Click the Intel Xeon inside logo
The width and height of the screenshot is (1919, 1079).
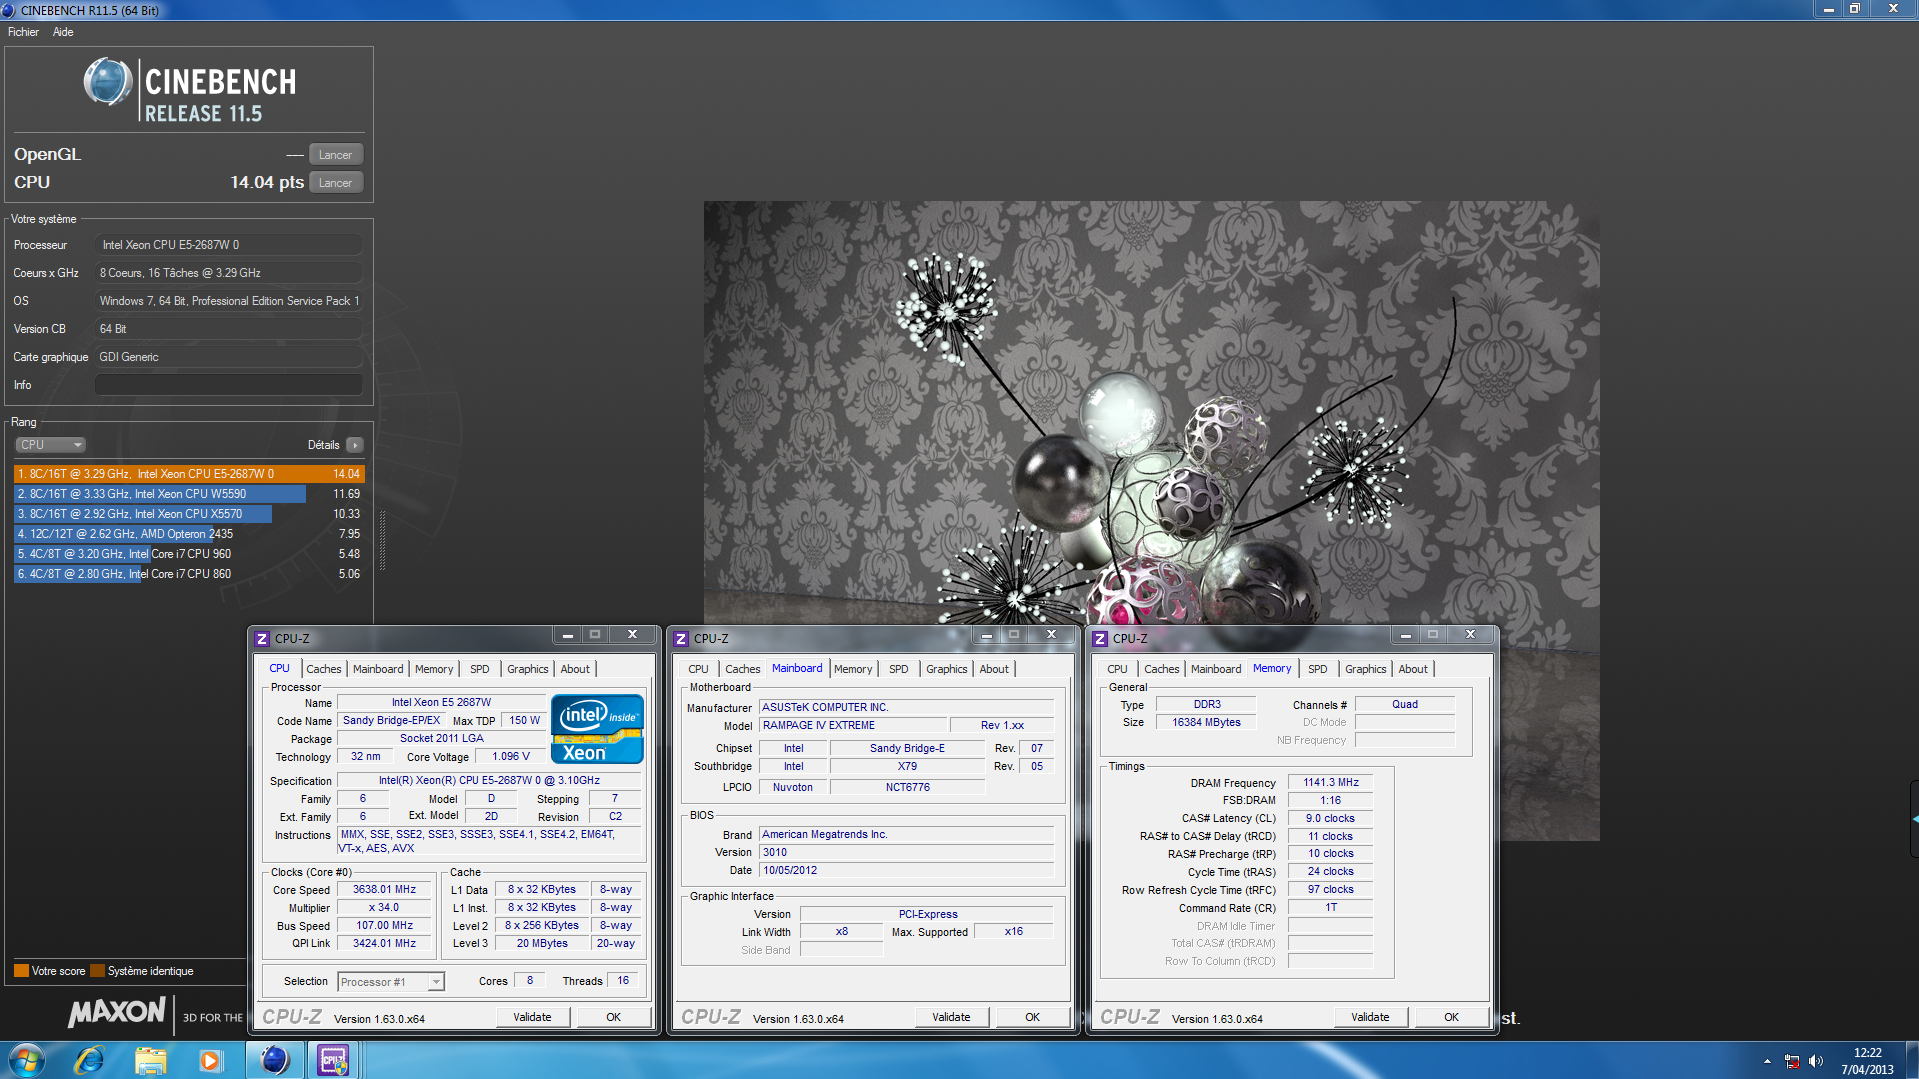597,729
